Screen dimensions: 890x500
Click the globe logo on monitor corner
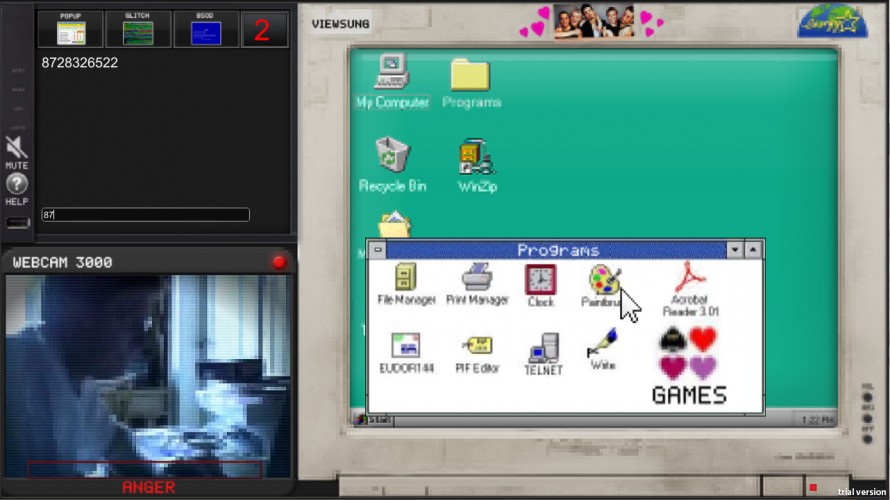pos(832,22)
